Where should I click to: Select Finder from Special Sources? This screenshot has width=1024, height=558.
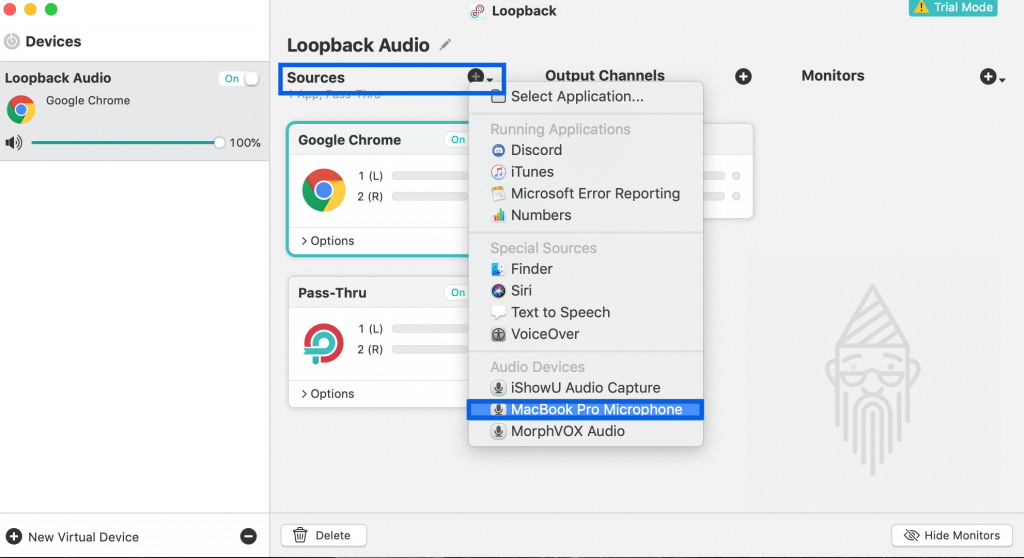pos(586,269)
